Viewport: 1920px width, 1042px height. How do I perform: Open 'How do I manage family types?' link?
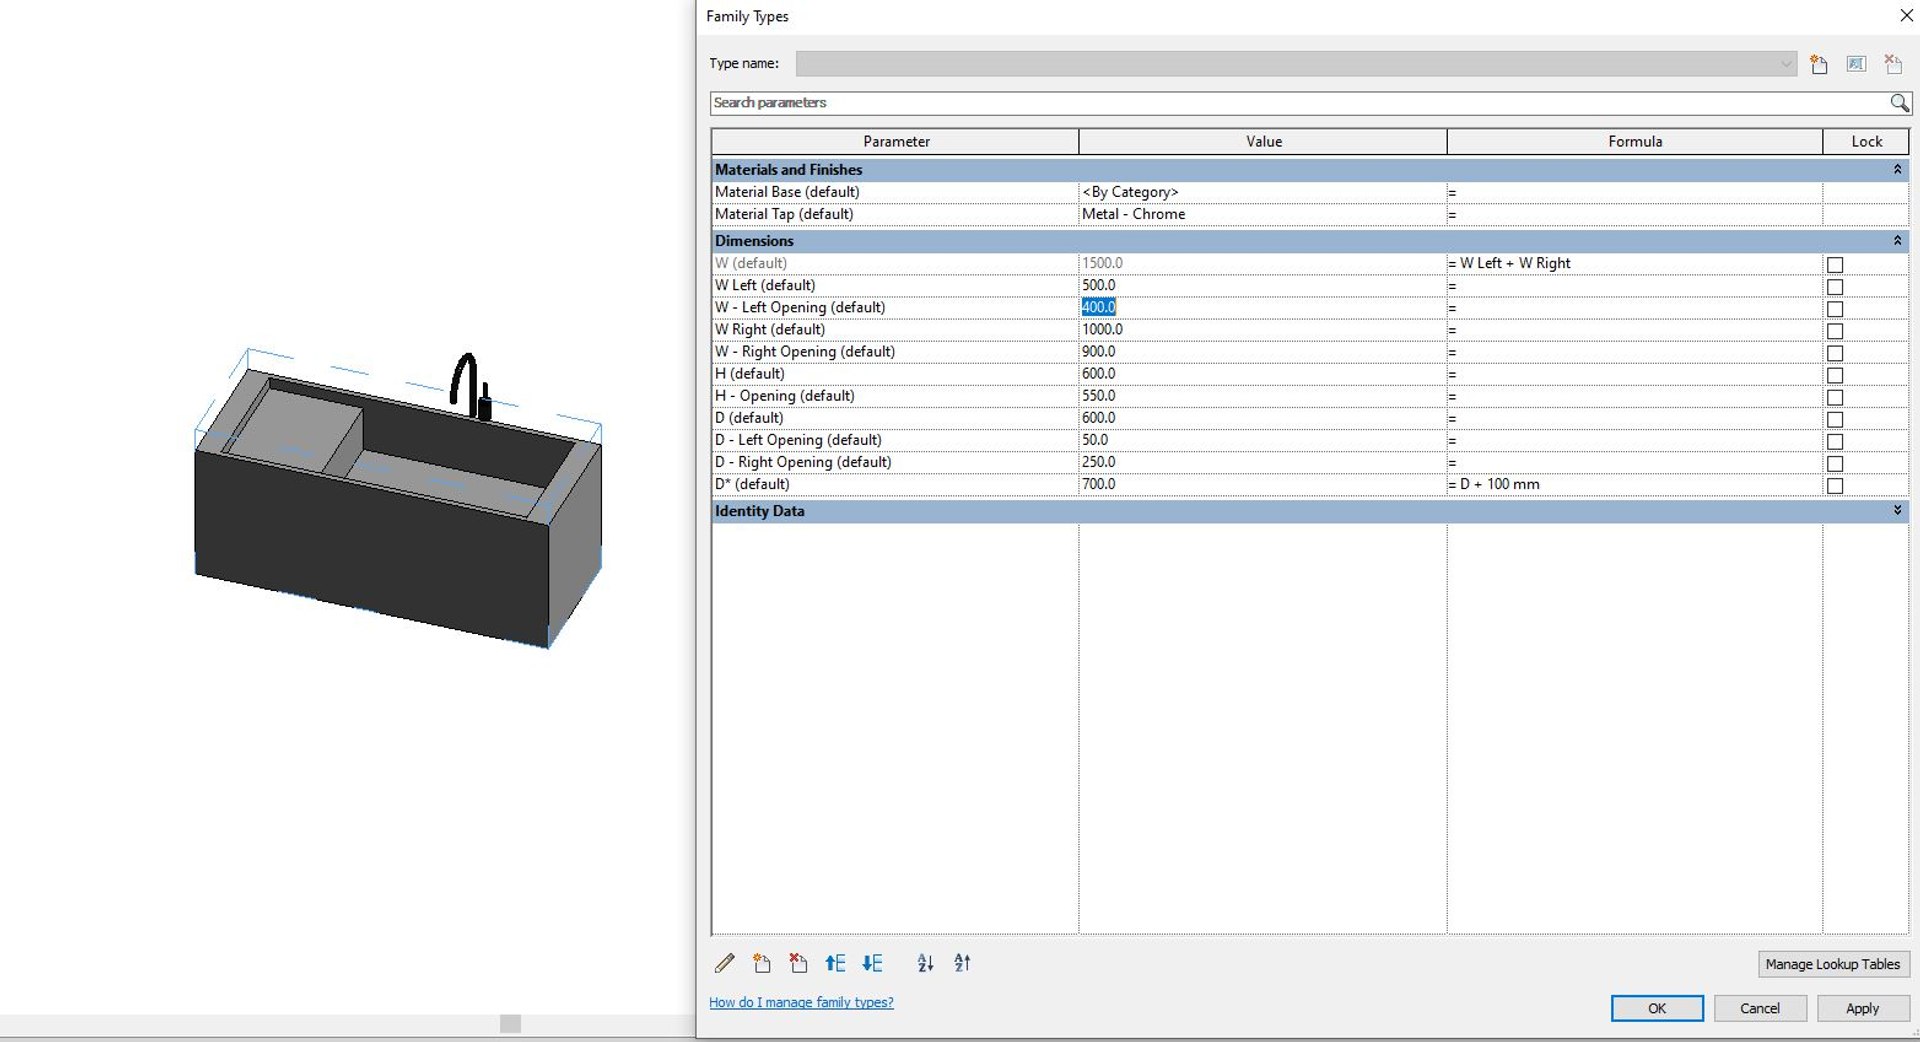tap(801, 1002)
